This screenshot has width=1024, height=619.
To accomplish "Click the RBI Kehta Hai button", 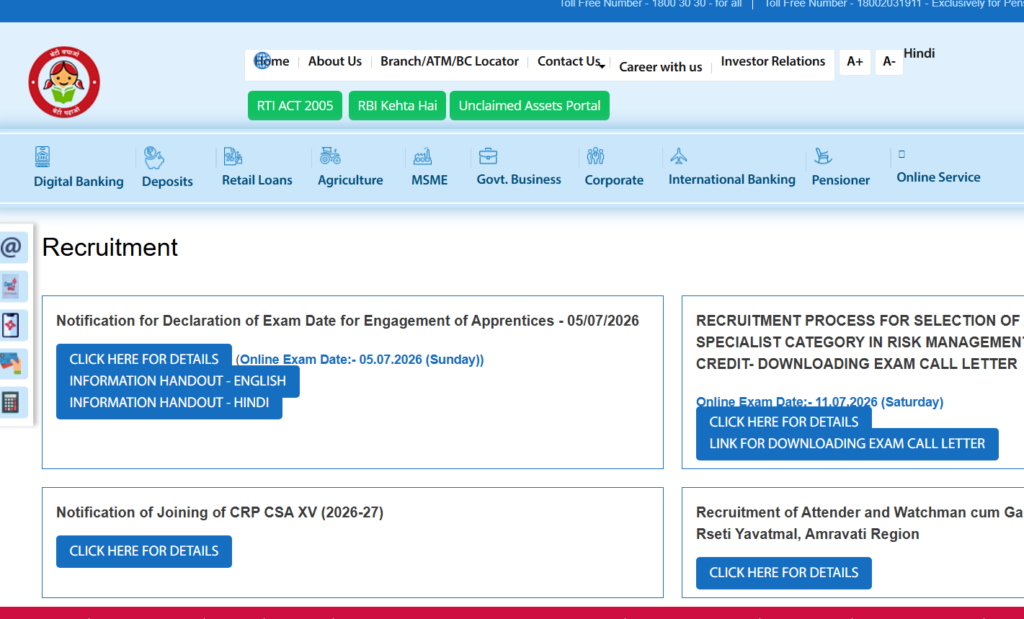I will 397,105.
